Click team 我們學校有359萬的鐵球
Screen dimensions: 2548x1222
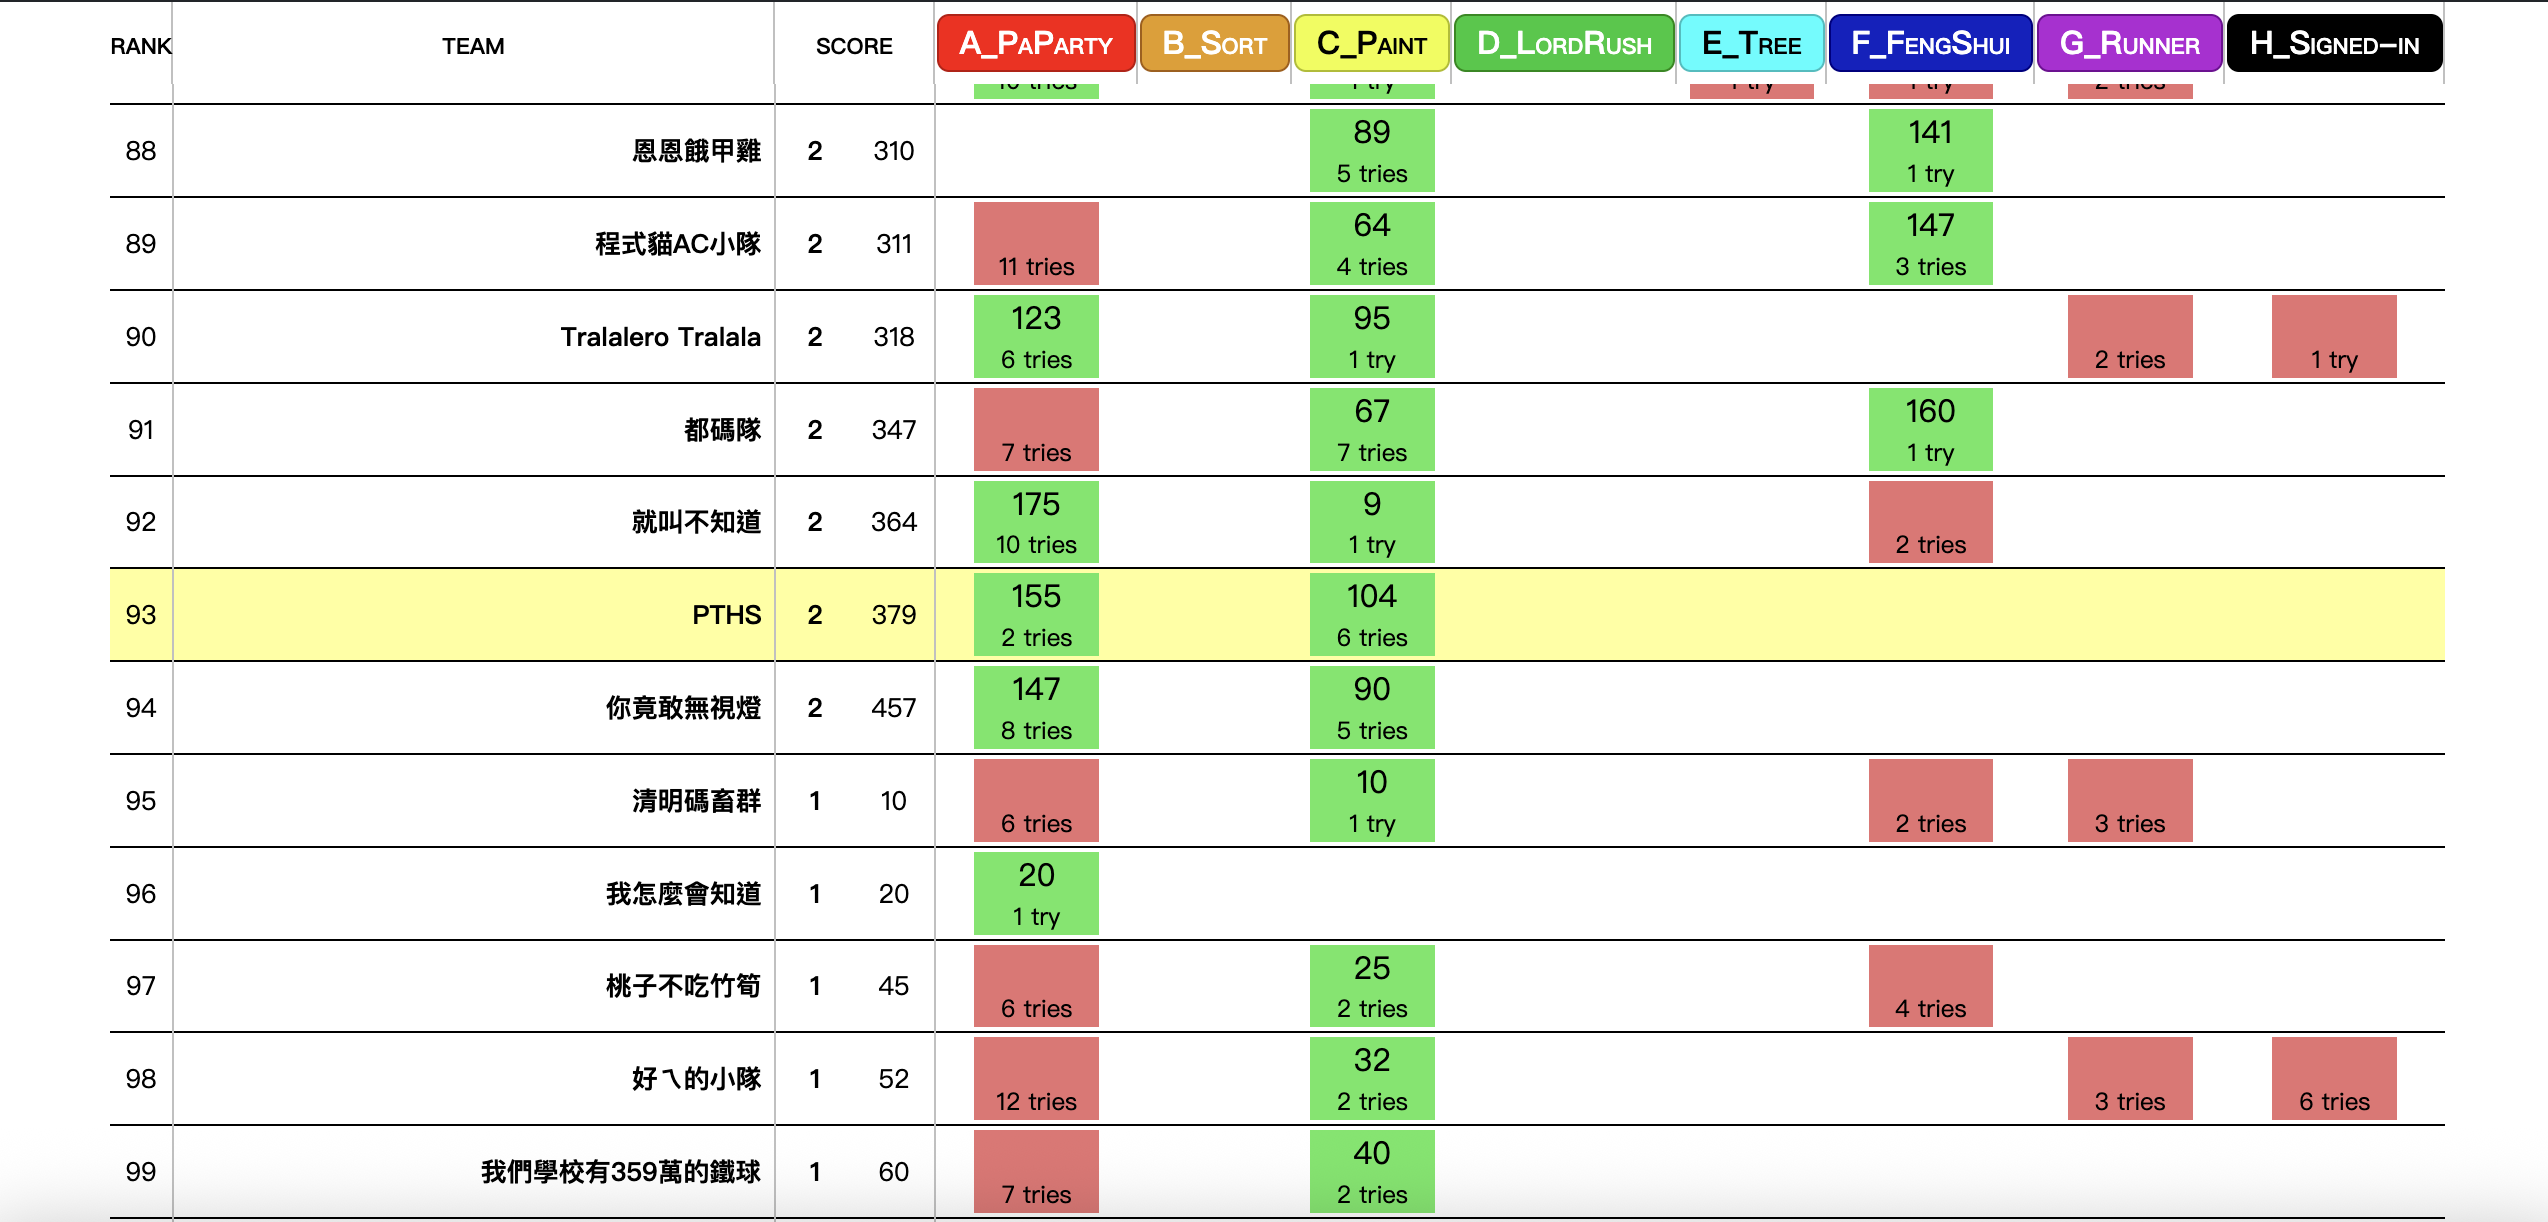[x=620, y=1172]
